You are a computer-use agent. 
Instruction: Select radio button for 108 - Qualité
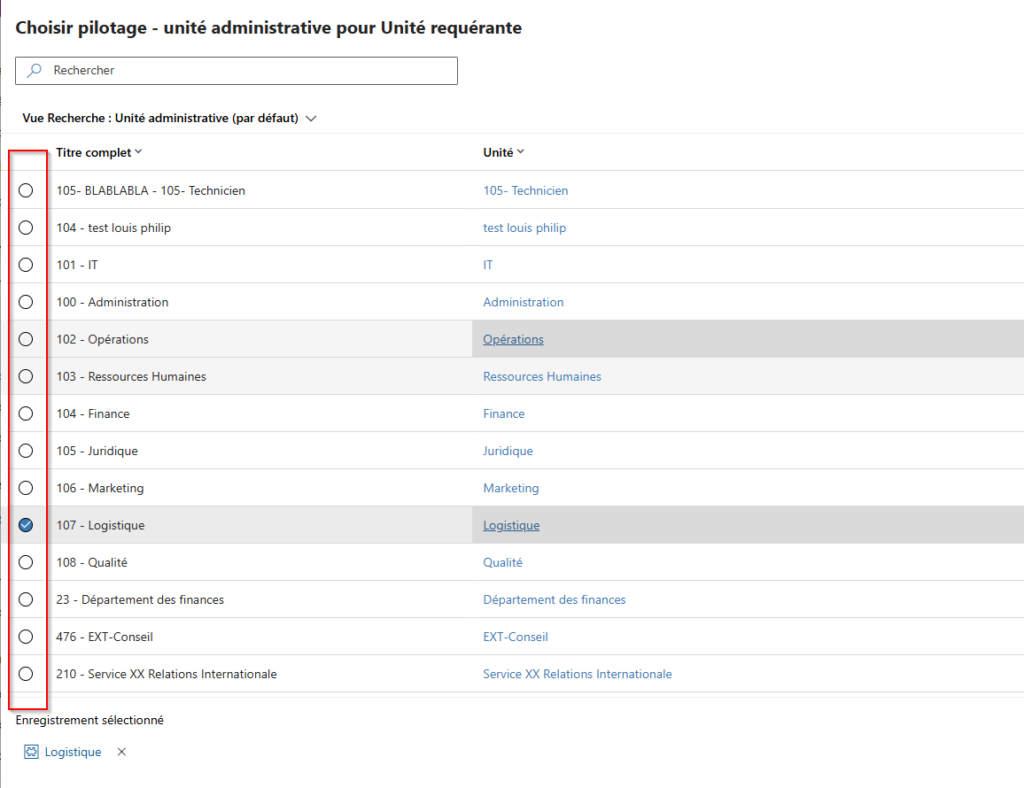26,562
